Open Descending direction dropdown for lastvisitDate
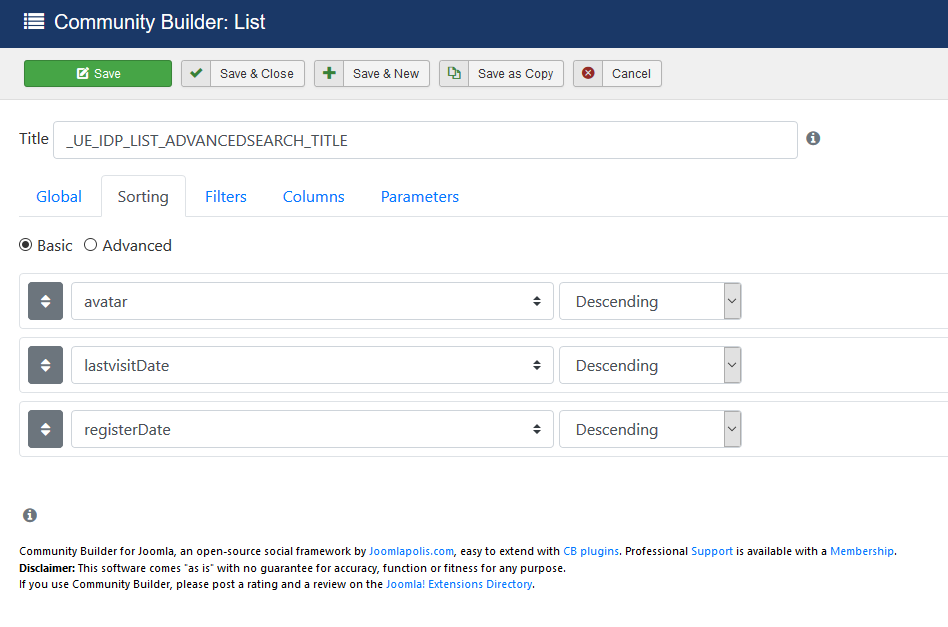This screenshot has height=627, width=948. (650, 365)
